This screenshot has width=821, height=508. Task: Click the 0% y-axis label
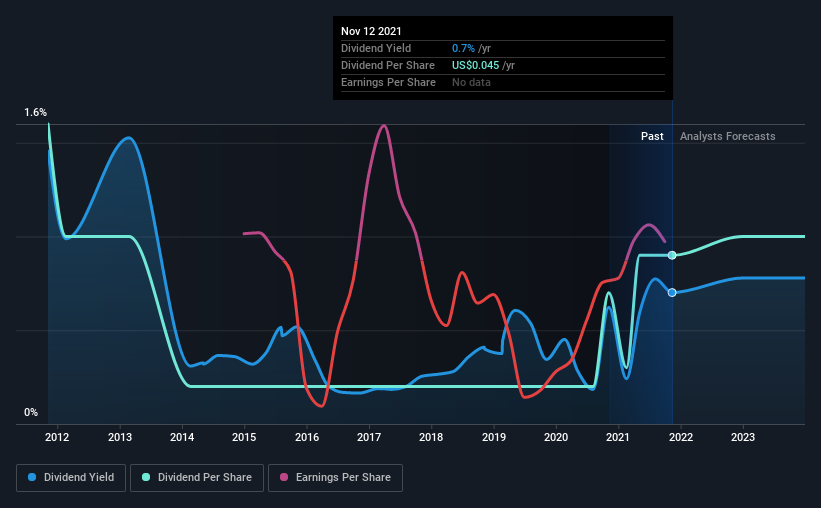click(x=31, y=413)
